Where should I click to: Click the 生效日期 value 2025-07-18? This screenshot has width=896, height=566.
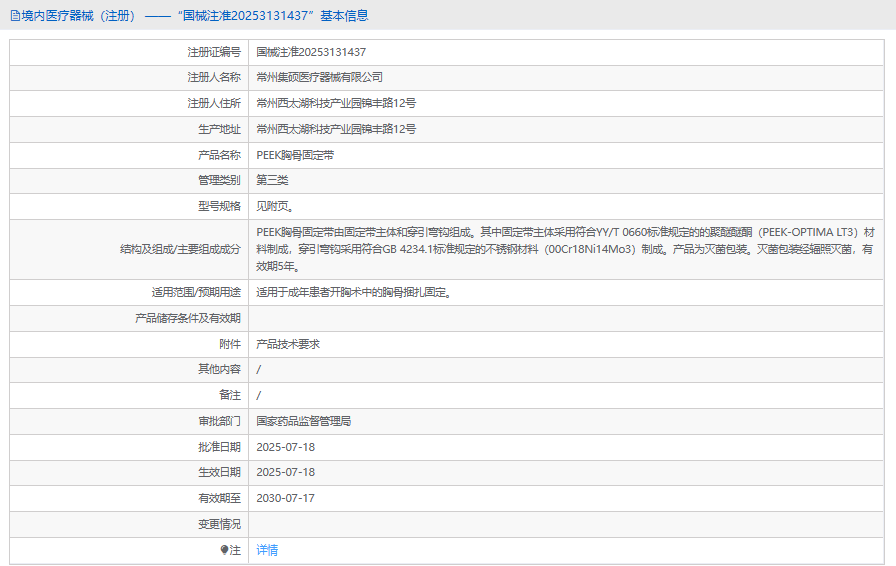tap(286, 472)
